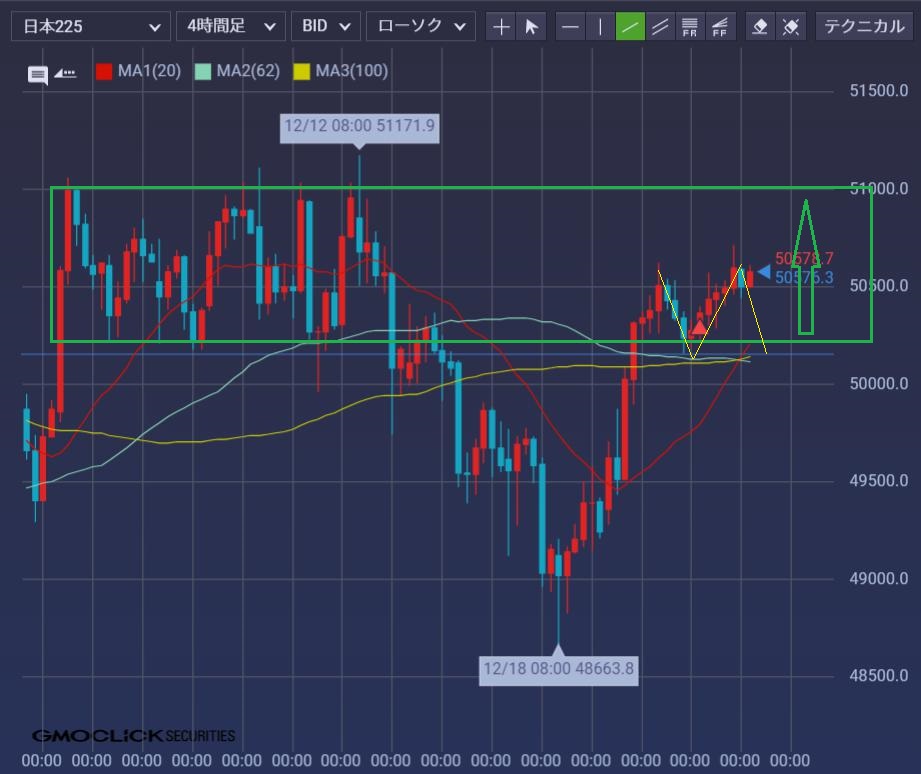Open the BID price type dropdown
The image size is (921, 774).
(325, 27)
